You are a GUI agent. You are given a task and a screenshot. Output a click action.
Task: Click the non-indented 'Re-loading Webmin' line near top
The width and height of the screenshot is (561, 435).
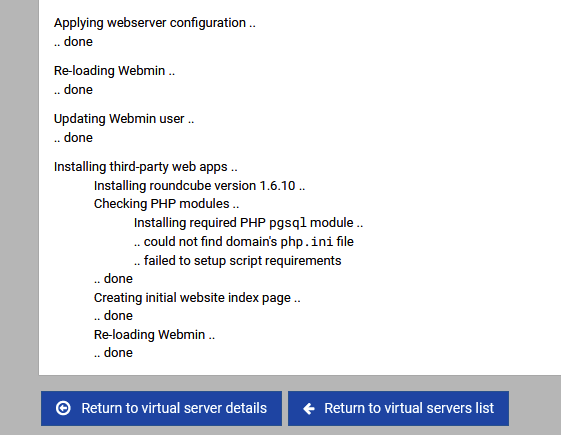point(114,71)
